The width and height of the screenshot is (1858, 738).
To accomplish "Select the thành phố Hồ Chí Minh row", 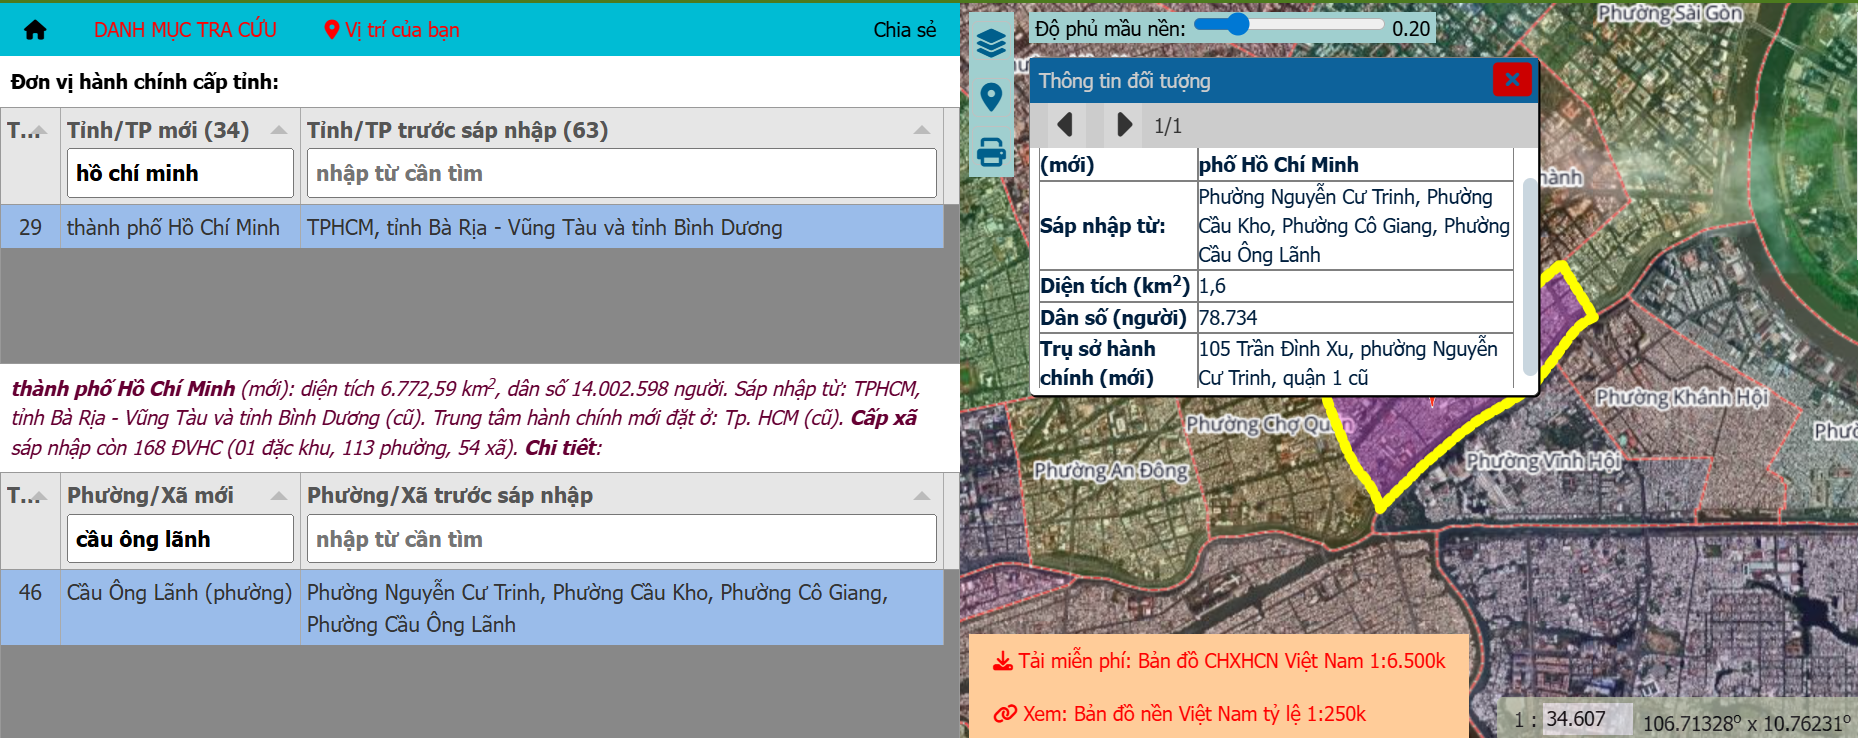I will coord(472,228).
